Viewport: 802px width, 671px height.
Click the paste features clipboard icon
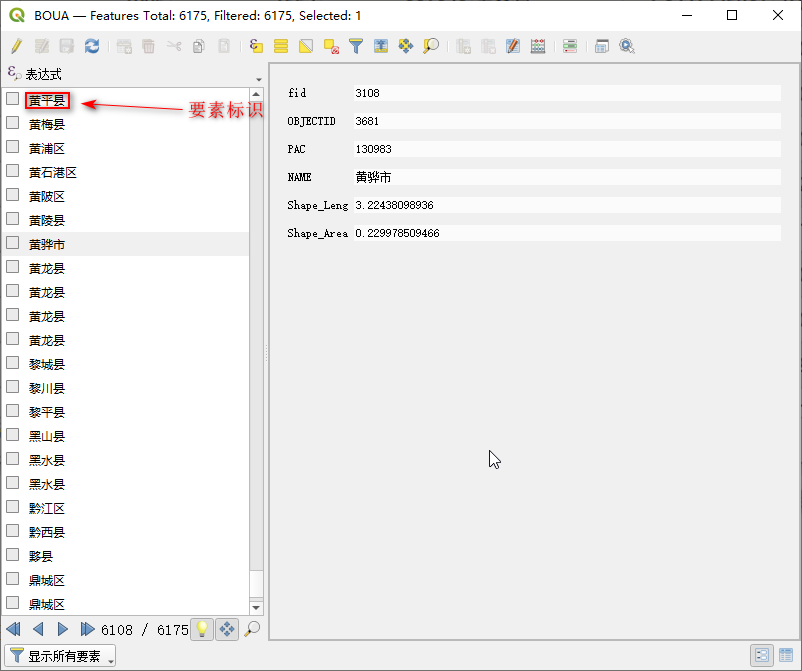[x=224, y=46]
